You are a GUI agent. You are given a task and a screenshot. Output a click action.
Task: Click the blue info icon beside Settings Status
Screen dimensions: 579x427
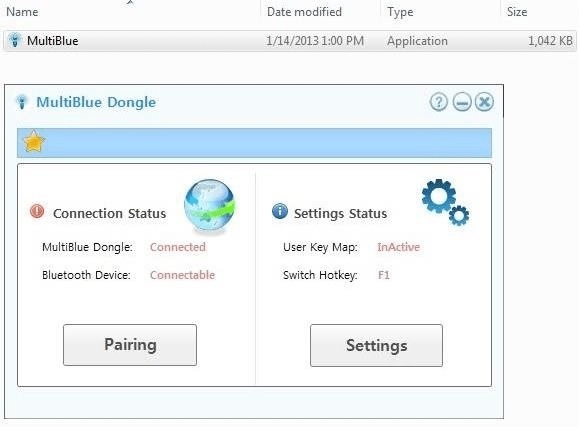click(x=280, y=212)
